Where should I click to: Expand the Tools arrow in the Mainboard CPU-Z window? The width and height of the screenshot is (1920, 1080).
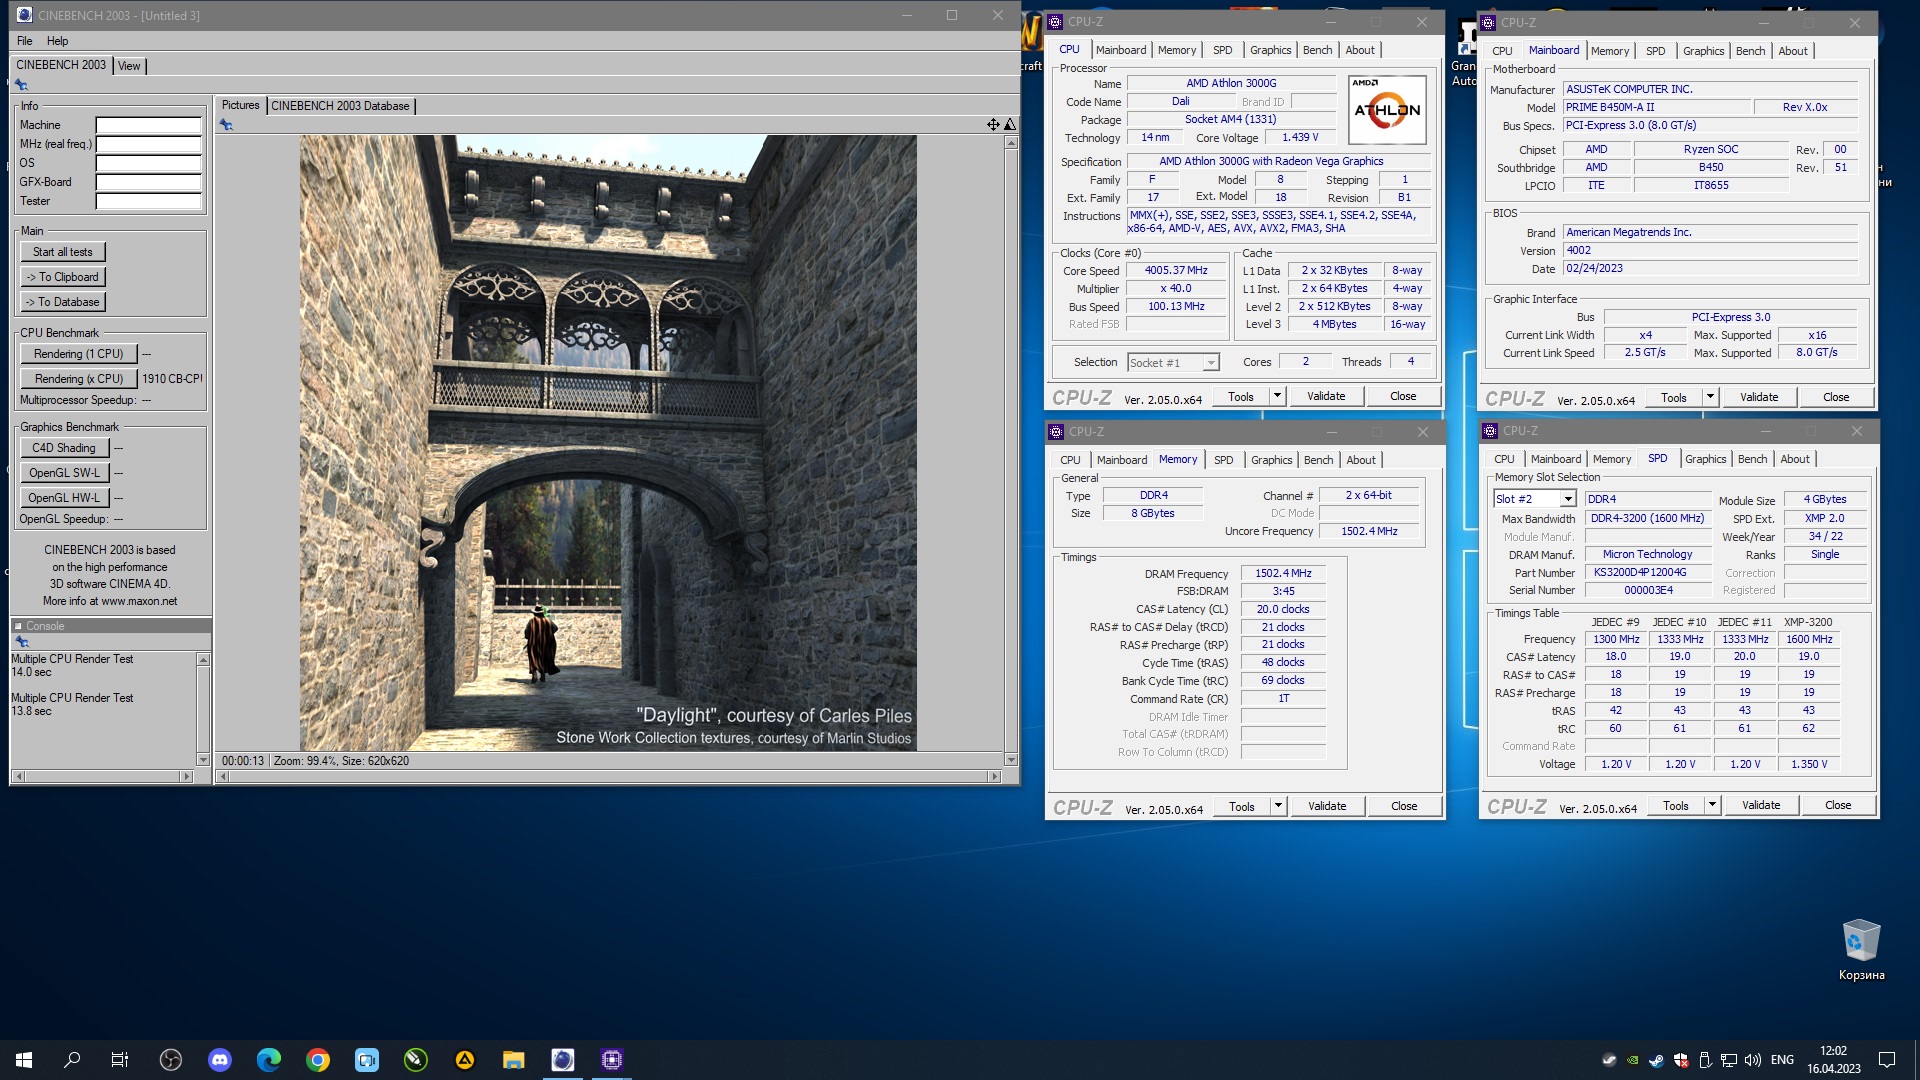(x=1710, y=397)
